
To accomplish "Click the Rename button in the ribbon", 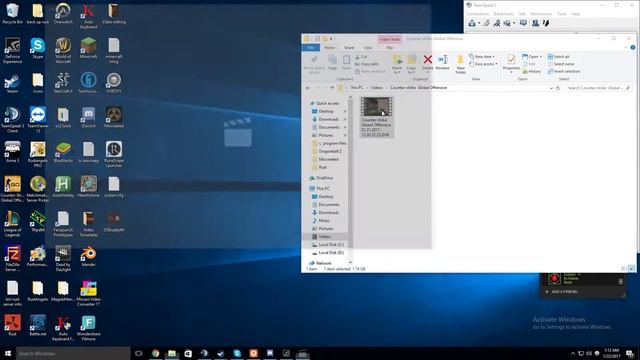I will click(442, 62).
